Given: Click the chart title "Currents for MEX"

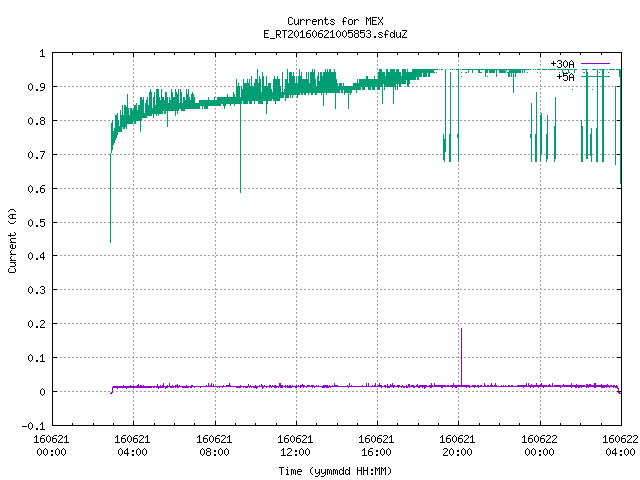Looking at the screenshot, I should pos(335,21).
